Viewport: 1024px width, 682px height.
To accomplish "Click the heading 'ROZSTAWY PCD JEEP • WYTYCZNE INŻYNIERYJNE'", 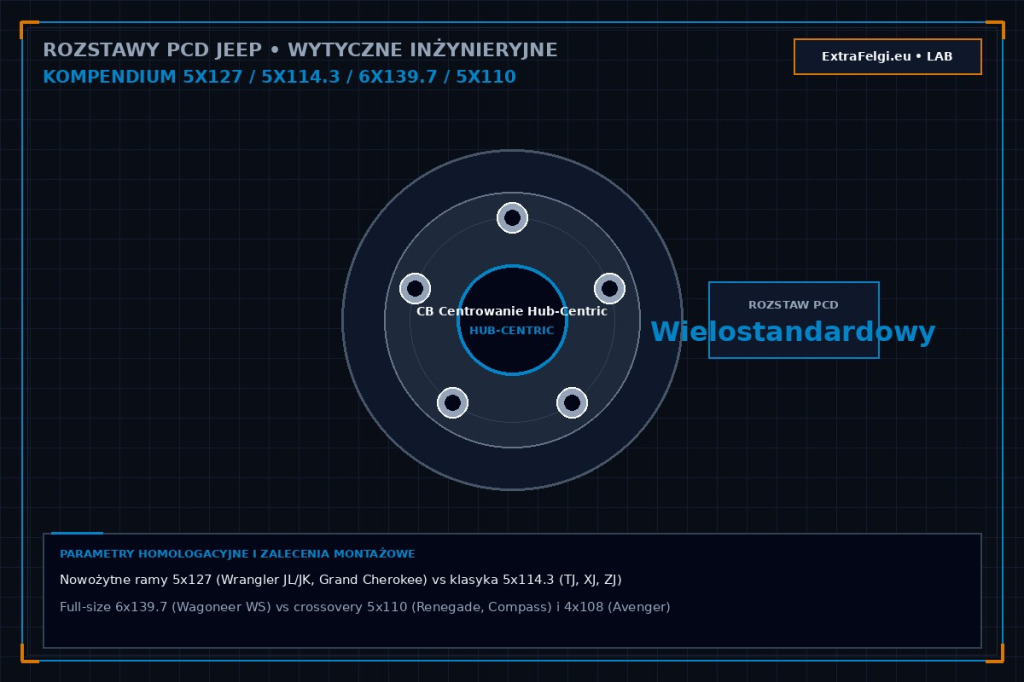I will click(300, 50).
